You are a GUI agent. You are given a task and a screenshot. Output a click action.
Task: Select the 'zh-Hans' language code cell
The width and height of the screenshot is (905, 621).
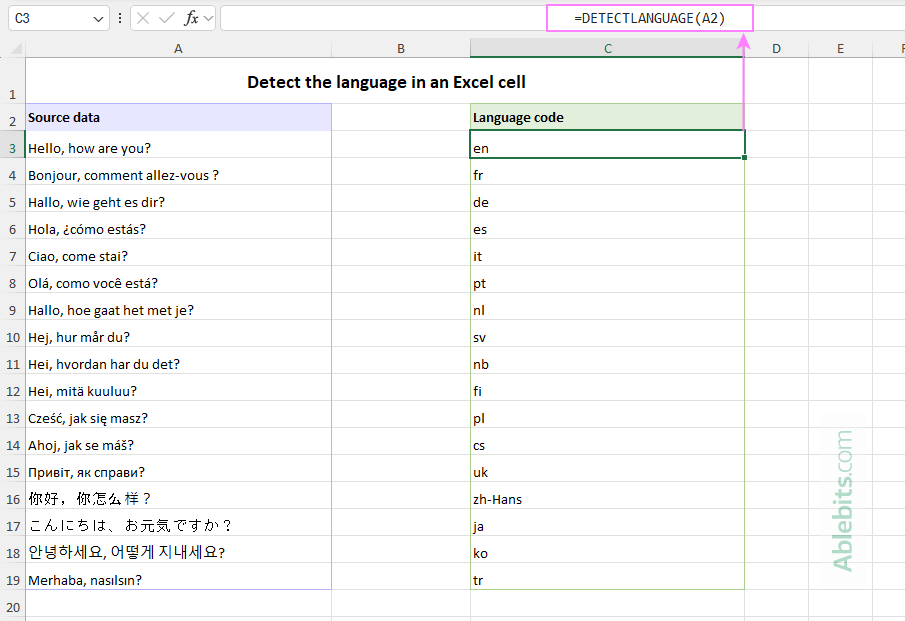607,495
